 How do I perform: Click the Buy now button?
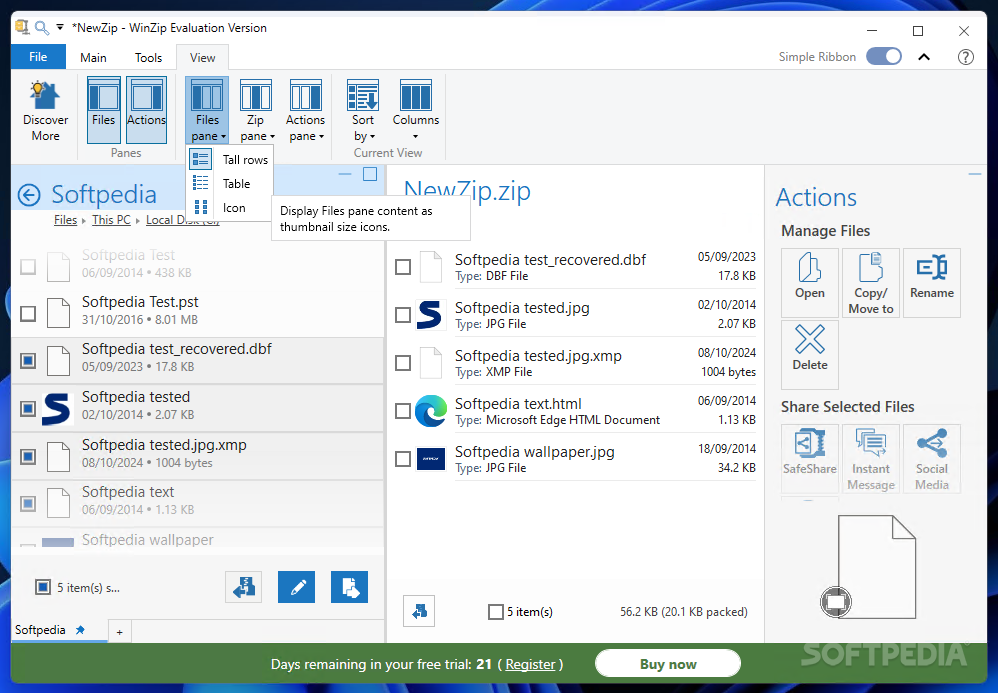coord(668,664)
